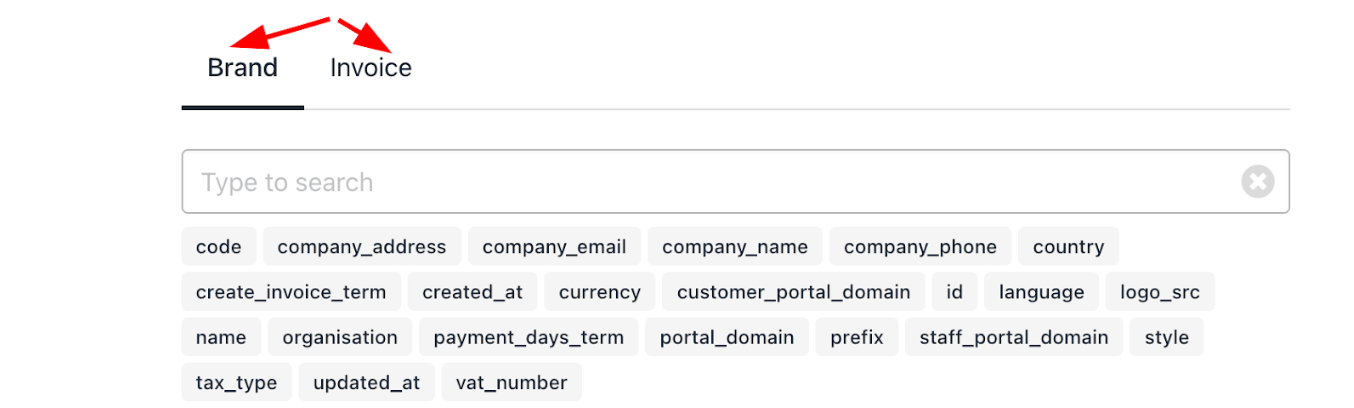
Task: Switch to the Invoice tab
Action: pyautogui.click(x=371, y=68)
